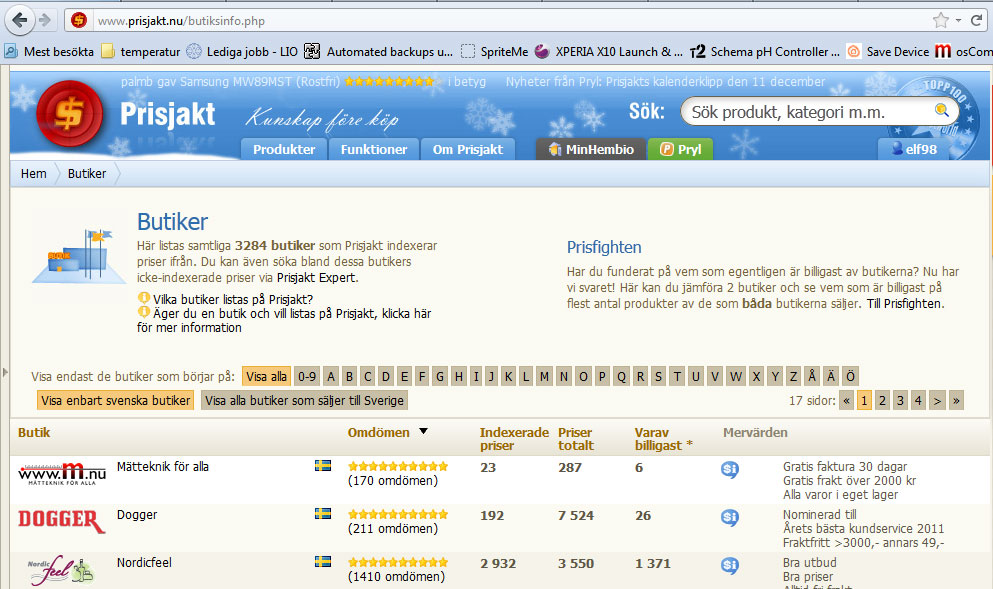The width and height of the screenshot is (993, 589).
Task: Click the Swedish flag beside Dogger
Action: 323,513
